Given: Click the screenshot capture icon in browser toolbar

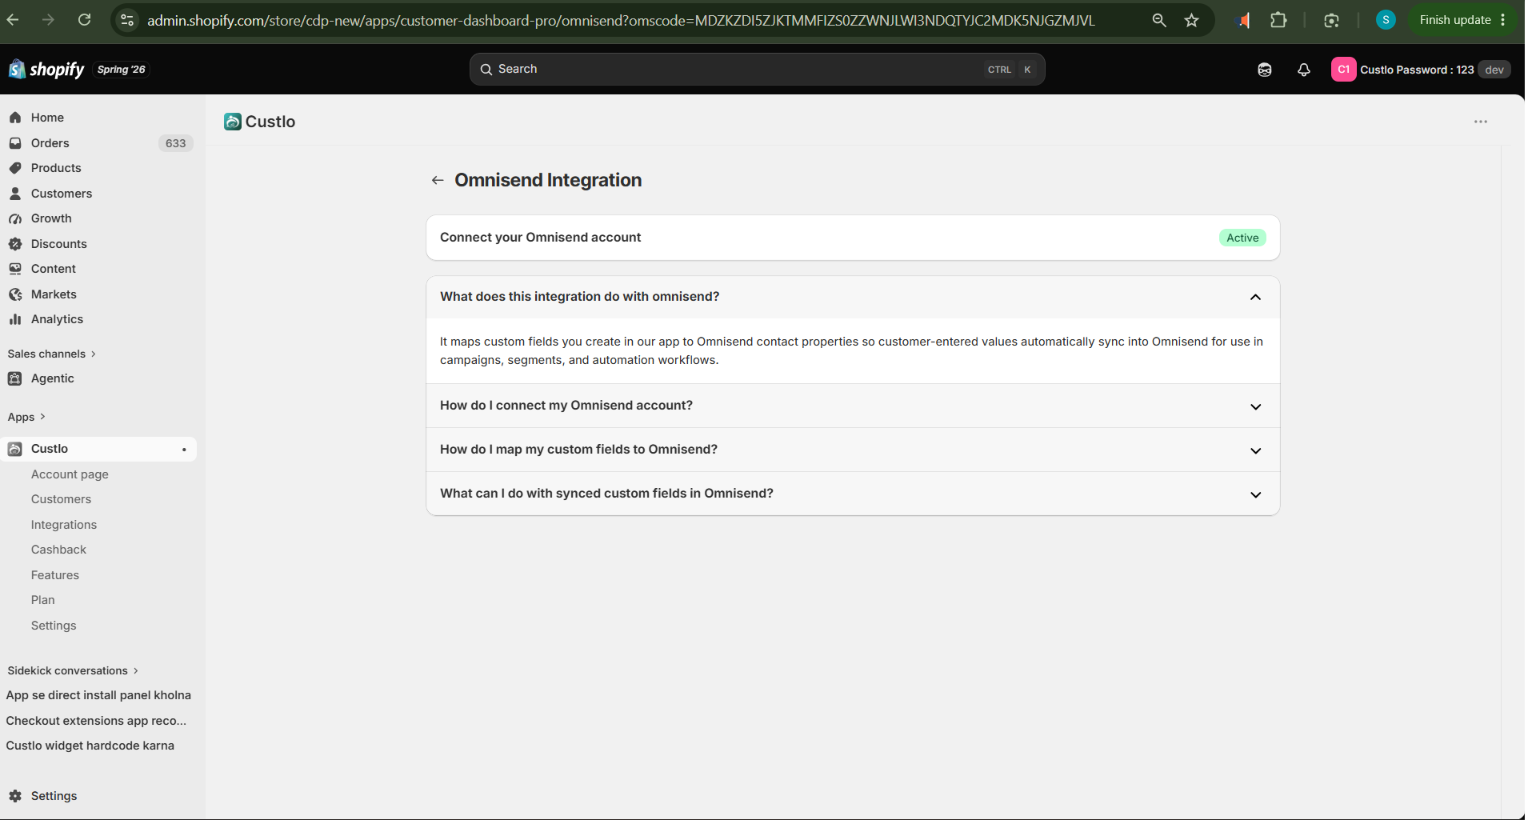Looking at the screenshot, I should coord(1331,20).
